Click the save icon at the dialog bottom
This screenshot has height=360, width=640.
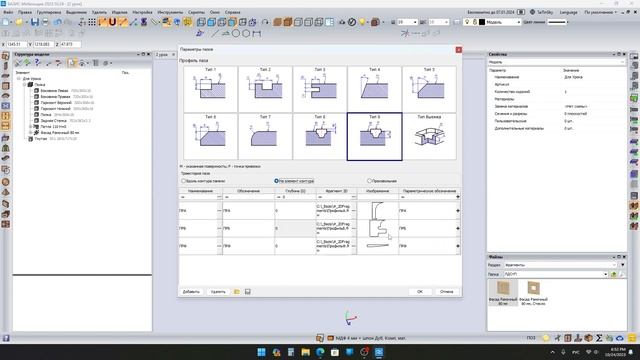[248, 292]
